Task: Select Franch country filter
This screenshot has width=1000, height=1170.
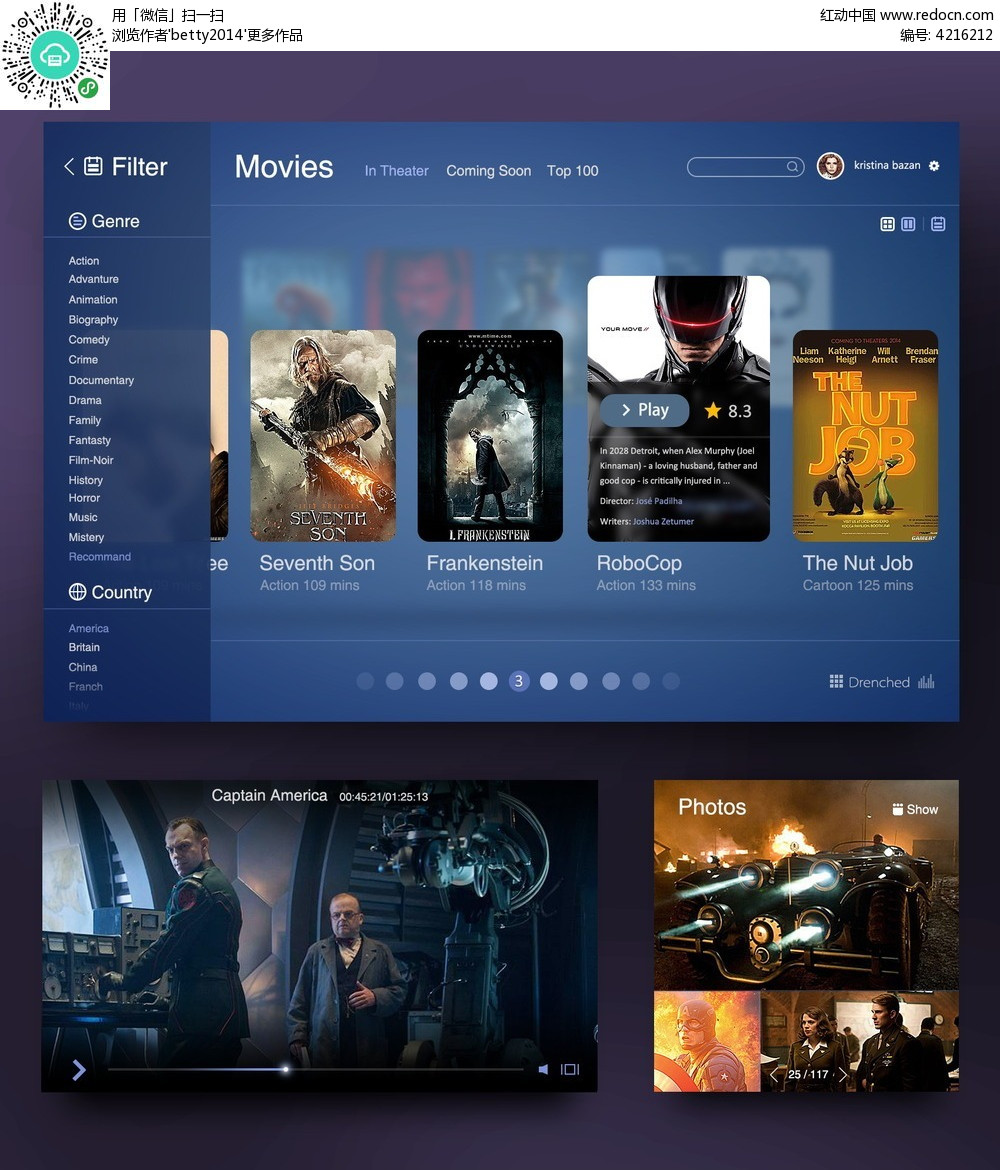Action: click(x=86, y=686)
